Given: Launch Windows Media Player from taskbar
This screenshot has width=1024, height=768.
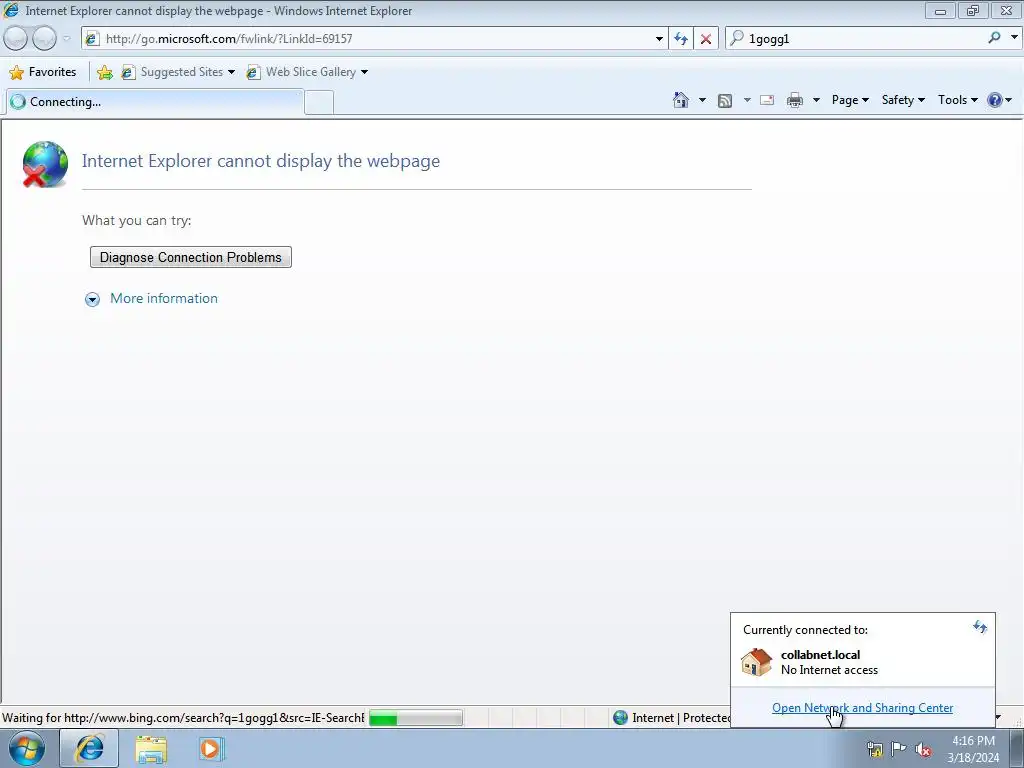Looking at the screenshot, I should coord(211,748).
